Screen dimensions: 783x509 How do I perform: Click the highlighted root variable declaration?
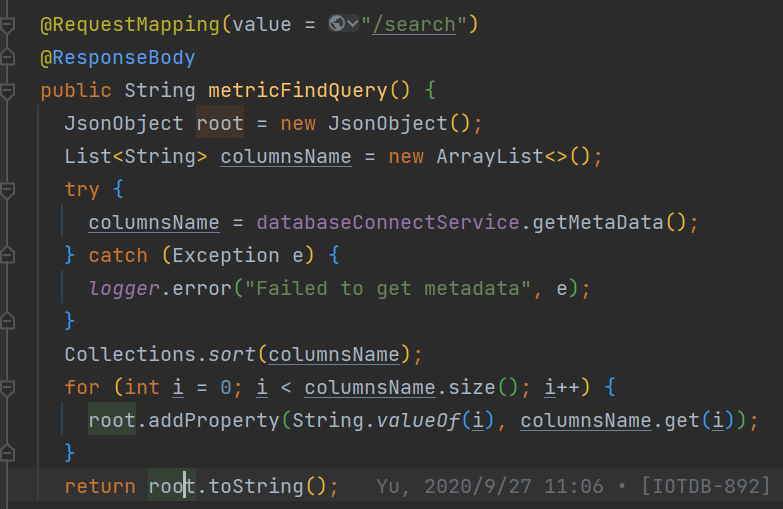220,123
